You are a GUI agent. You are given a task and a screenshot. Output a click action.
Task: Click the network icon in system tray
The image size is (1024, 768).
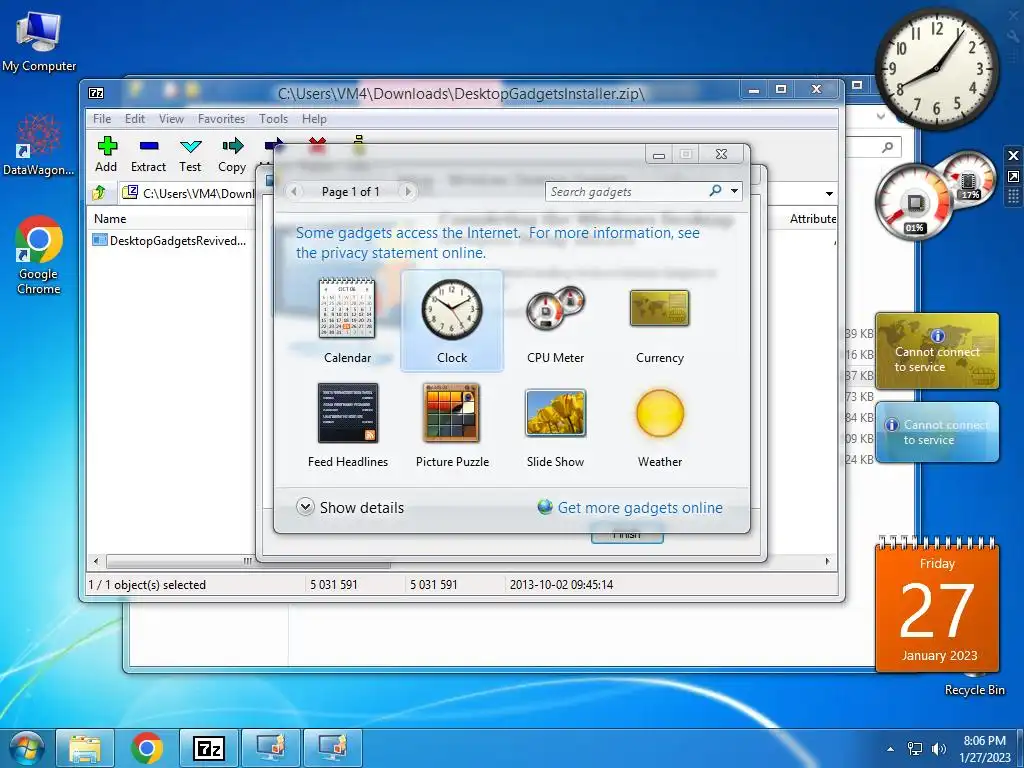click(x=915, y=748)
